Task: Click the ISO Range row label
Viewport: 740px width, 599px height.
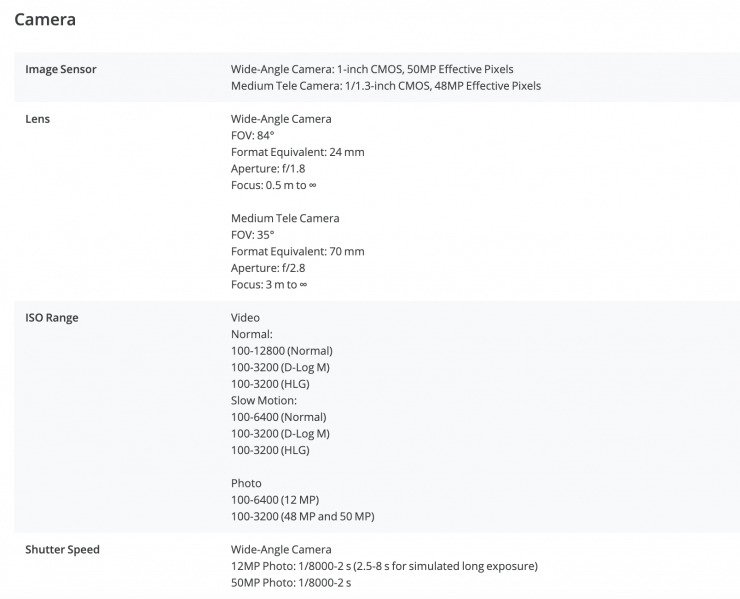Action: [51, 318]
